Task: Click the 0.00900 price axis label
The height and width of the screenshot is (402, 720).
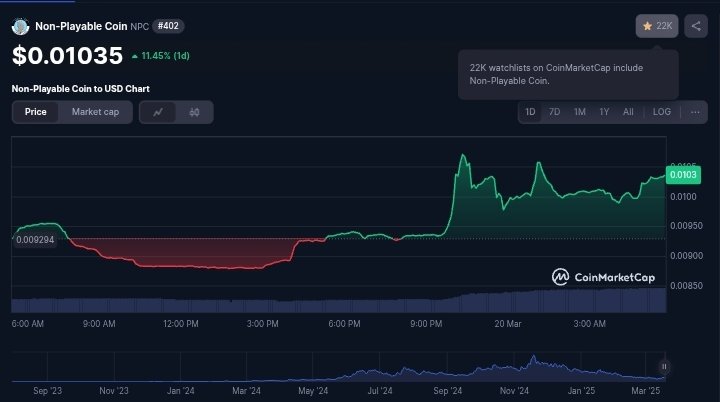Action: tap(686, 256)
